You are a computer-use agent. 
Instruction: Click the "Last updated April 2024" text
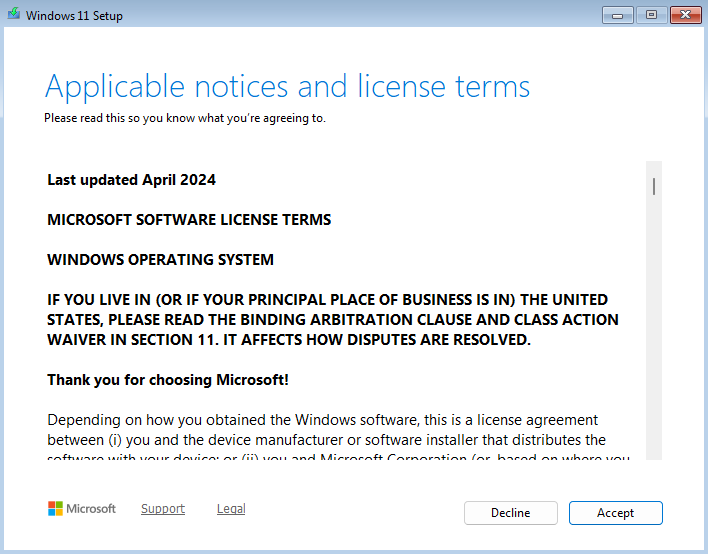point(131,180)
